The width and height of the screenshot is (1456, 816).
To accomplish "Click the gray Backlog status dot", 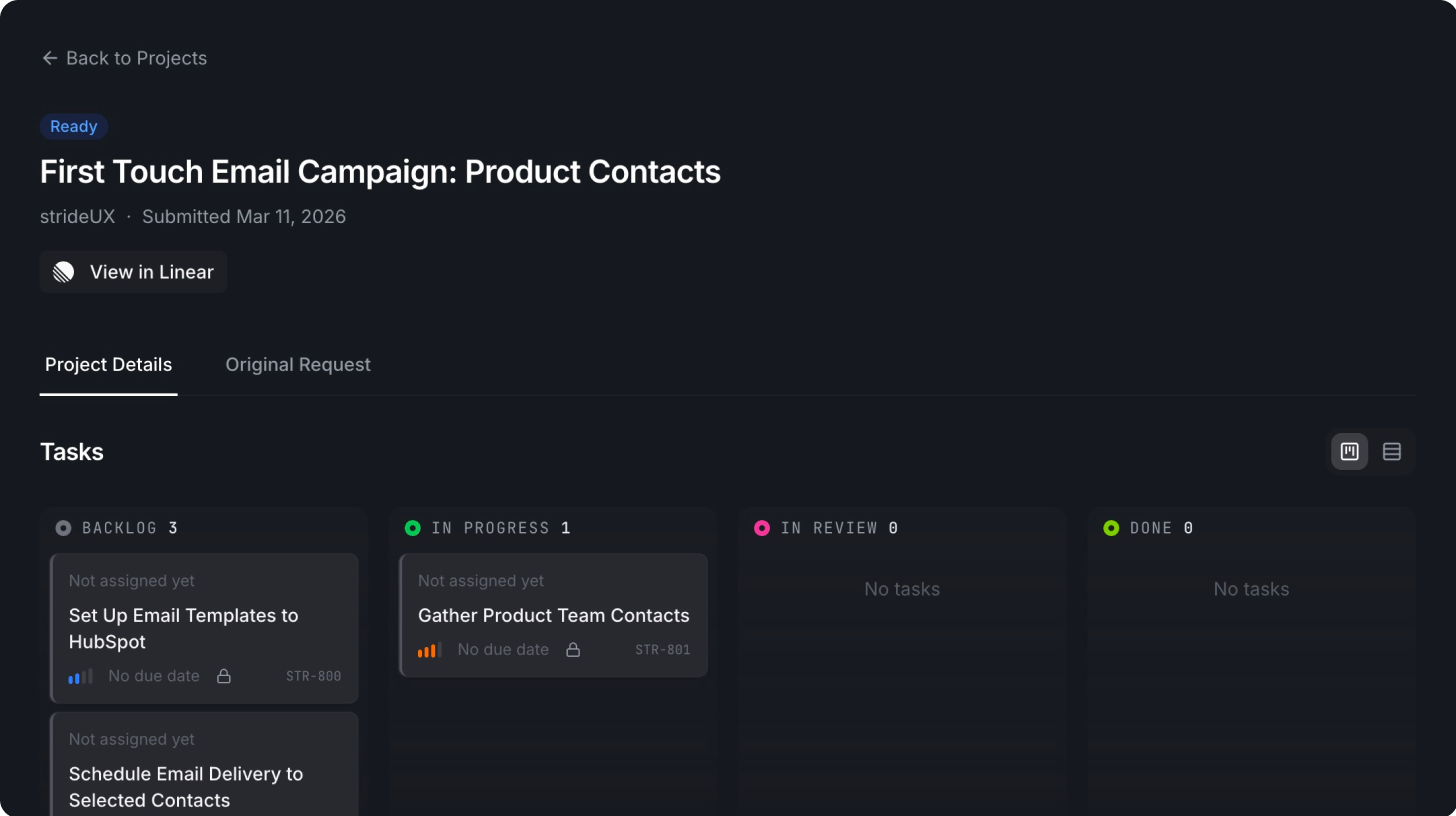I will pyautogui.click(x=63, y=528).
